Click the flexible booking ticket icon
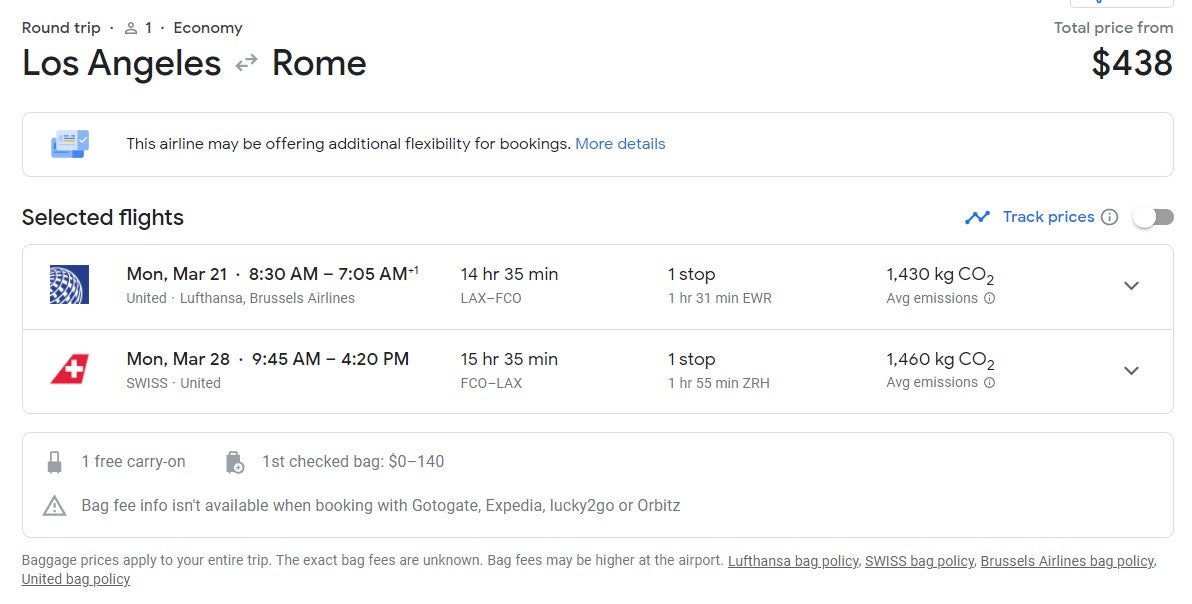This screenshot has height=604, width=1192. pos(69,143)
